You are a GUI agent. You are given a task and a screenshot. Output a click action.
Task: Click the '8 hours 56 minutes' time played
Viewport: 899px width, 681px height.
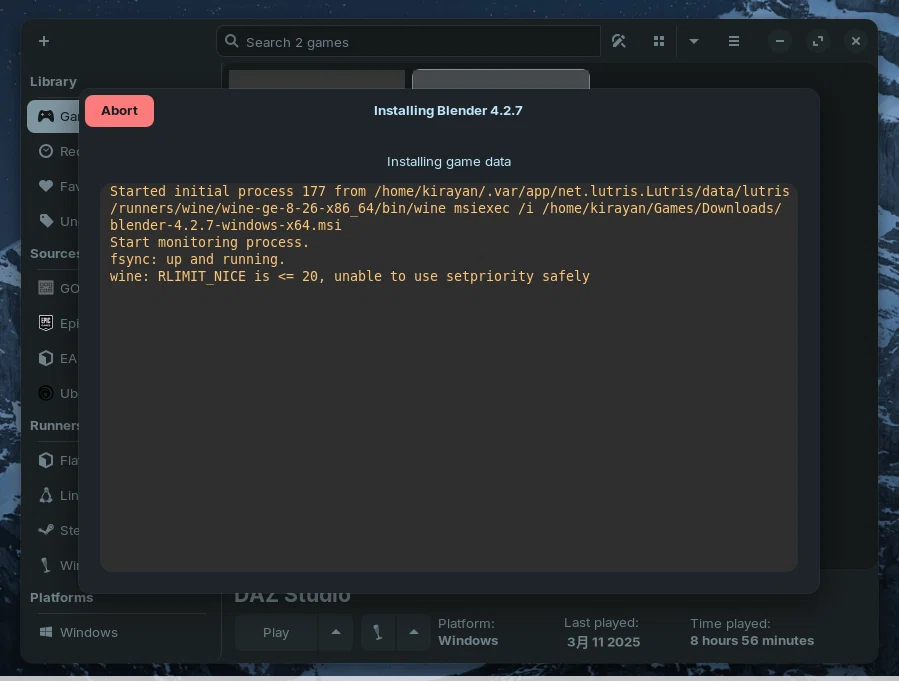click(752, 641)
